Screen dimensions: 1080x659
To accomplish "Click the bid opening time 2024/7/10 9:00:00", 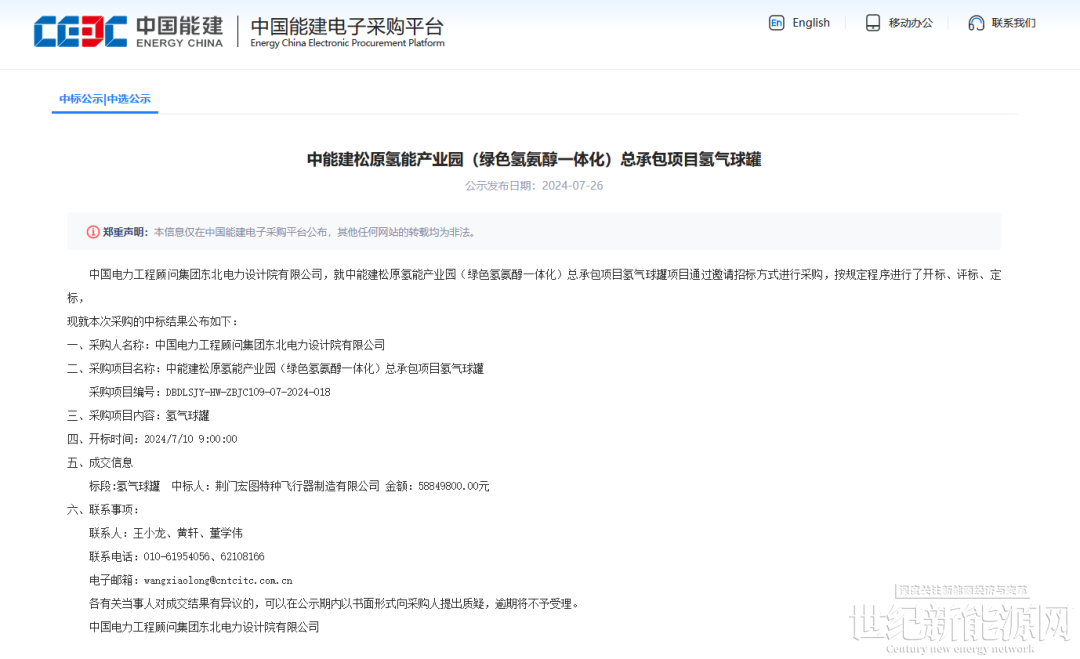I will pos(190,439).
